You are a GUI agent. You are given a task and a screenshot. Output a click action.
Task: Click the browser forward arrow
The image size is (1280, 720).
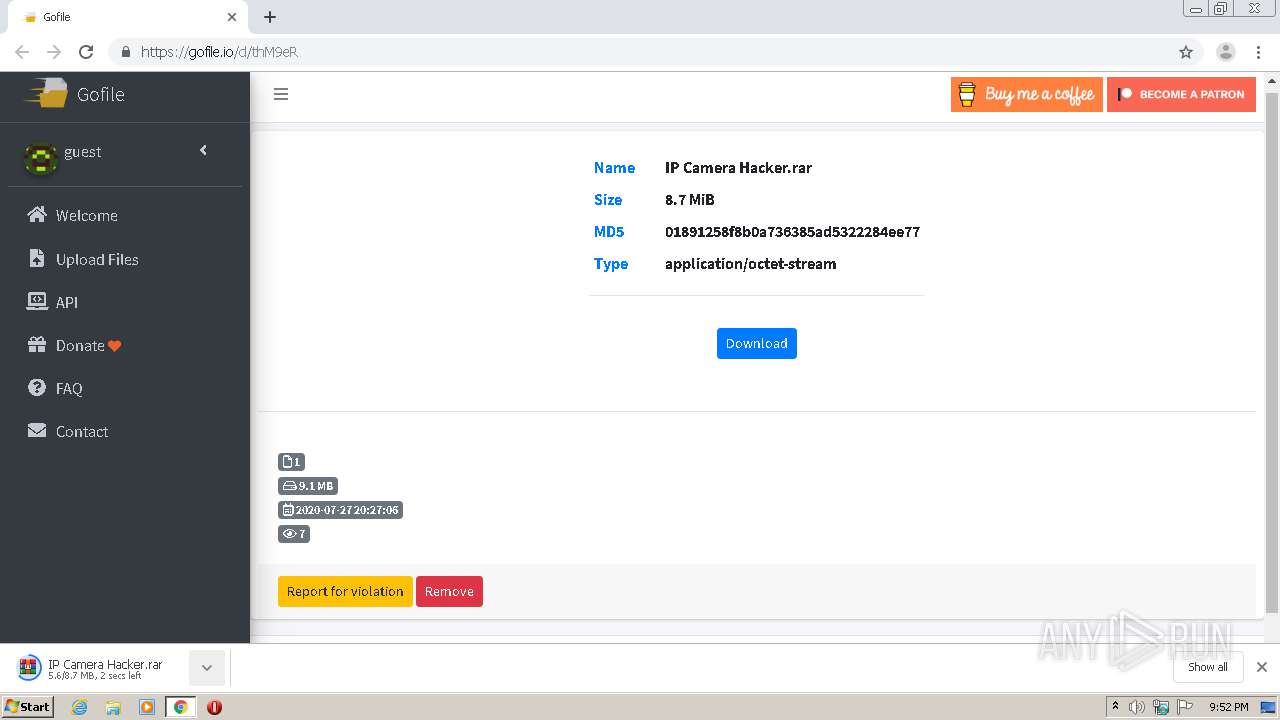(x=54, y=52)
